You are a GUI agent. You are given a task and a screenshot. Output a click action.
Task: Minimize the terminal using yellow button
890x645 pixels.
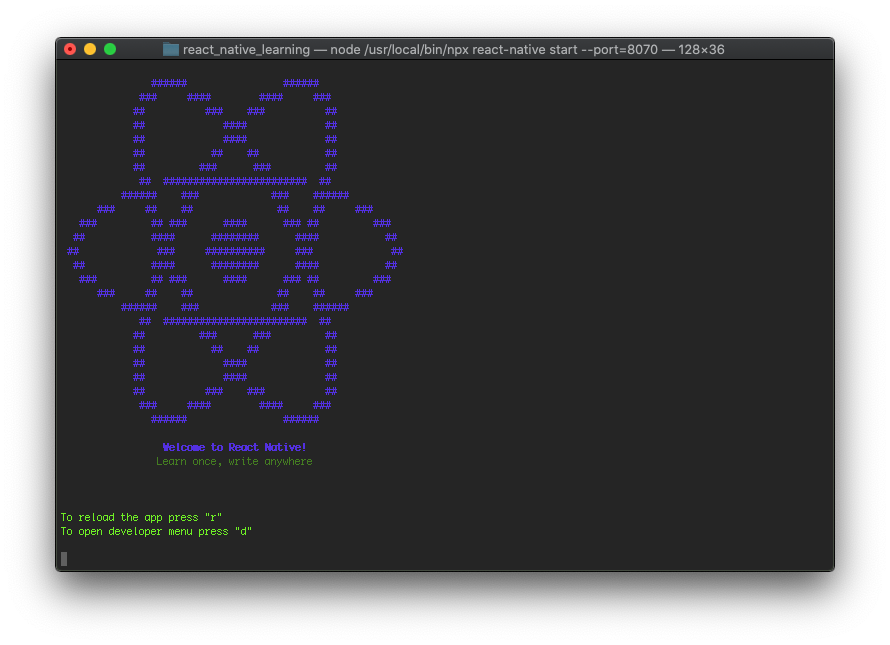point(90,49)
